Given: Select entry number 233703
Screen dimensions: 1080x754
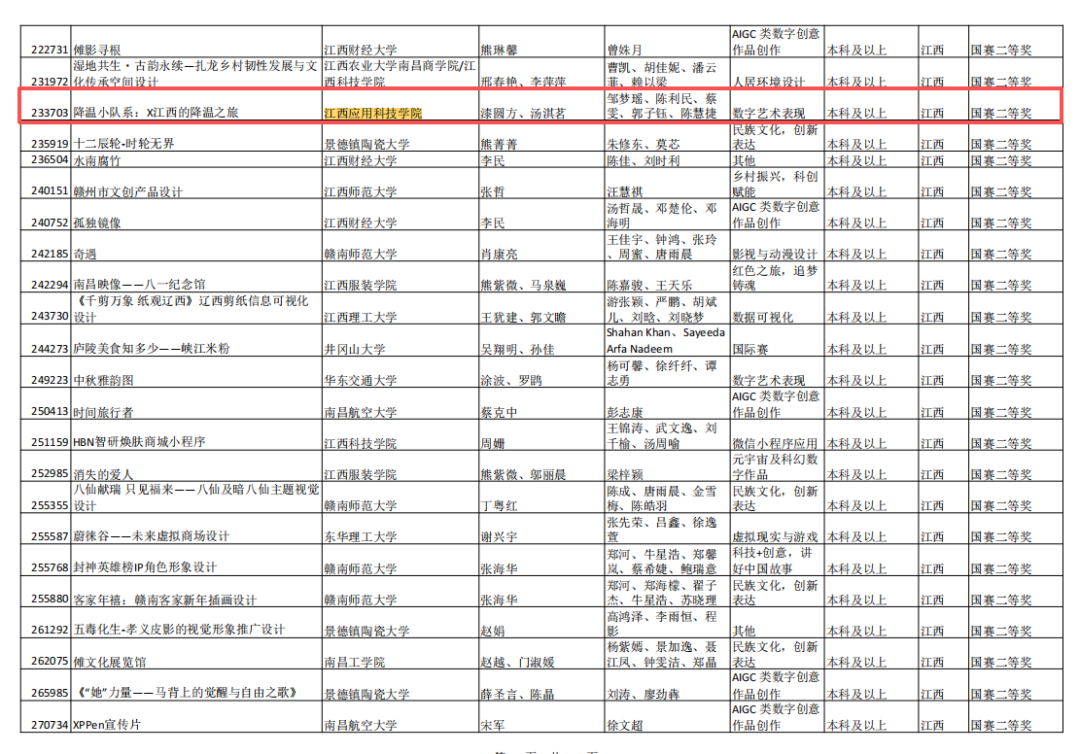Looking at the screenshot, I should point(49,113).
